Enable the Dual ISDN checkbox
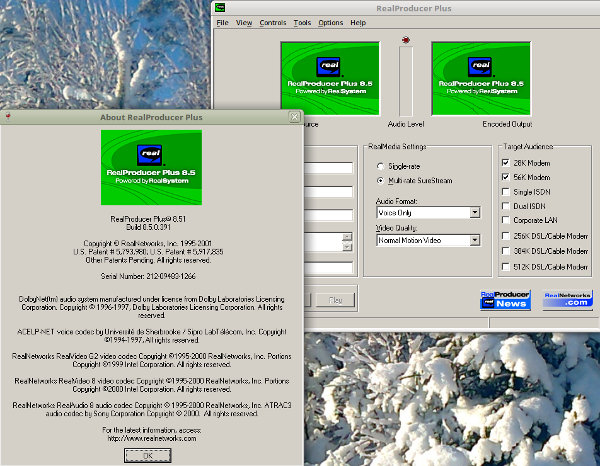This screenshot has width=600, height=466. 505,206
